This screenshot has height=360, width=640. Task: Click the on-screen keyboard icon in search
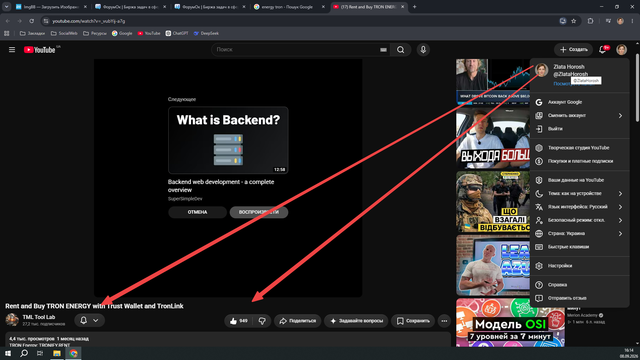pyautogui.click(x=383, y=50)
